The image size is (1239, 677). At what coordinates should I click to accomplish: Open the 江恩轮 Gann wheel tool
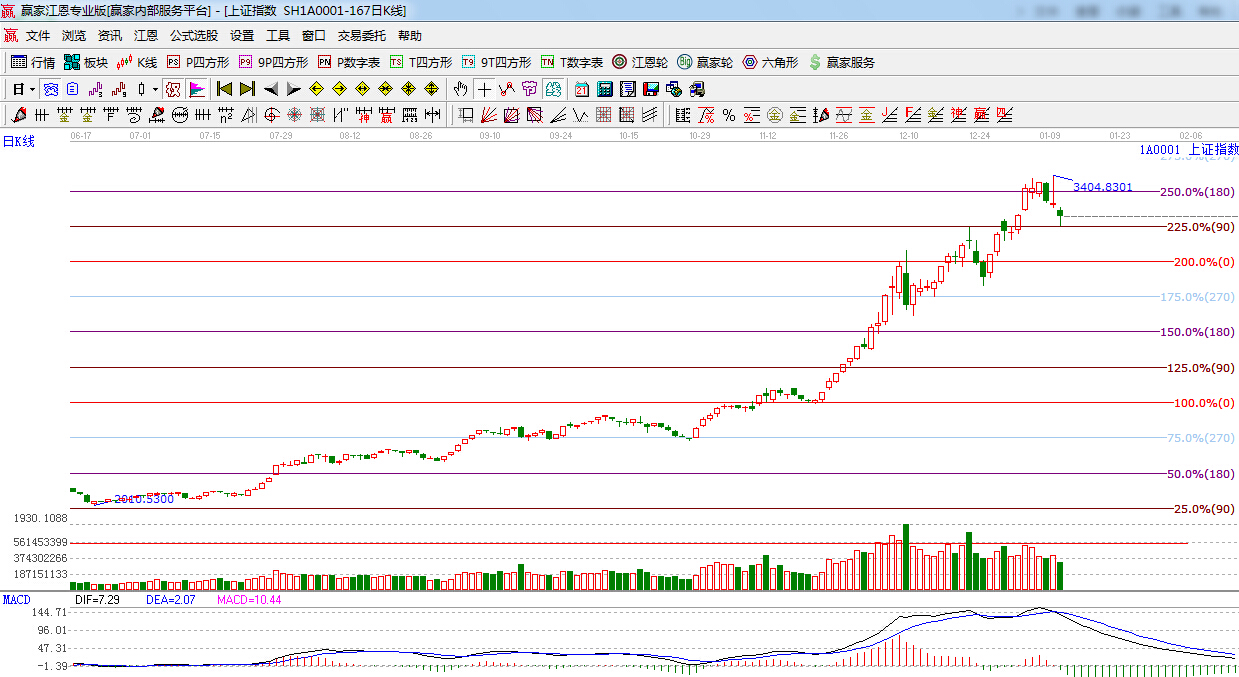640,62
